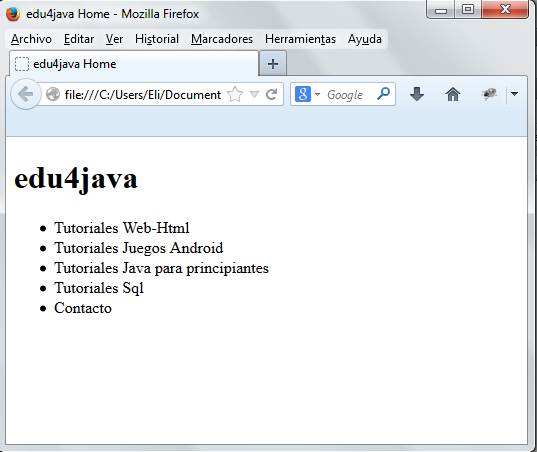
Task: Go to the Home page icon
Action: point(453,94)
